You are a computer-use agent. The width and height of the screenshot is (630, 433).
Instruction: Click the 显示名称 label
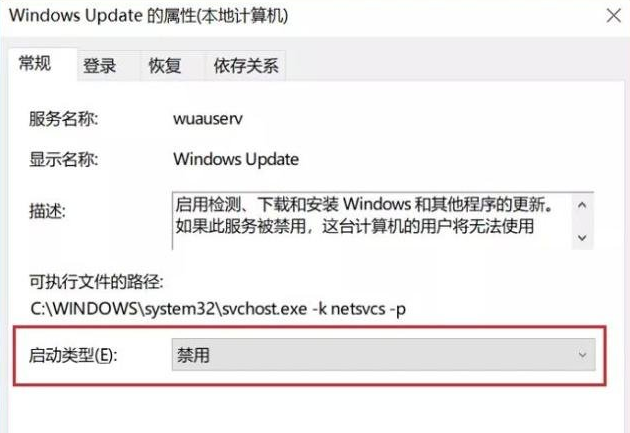(63, 159)
